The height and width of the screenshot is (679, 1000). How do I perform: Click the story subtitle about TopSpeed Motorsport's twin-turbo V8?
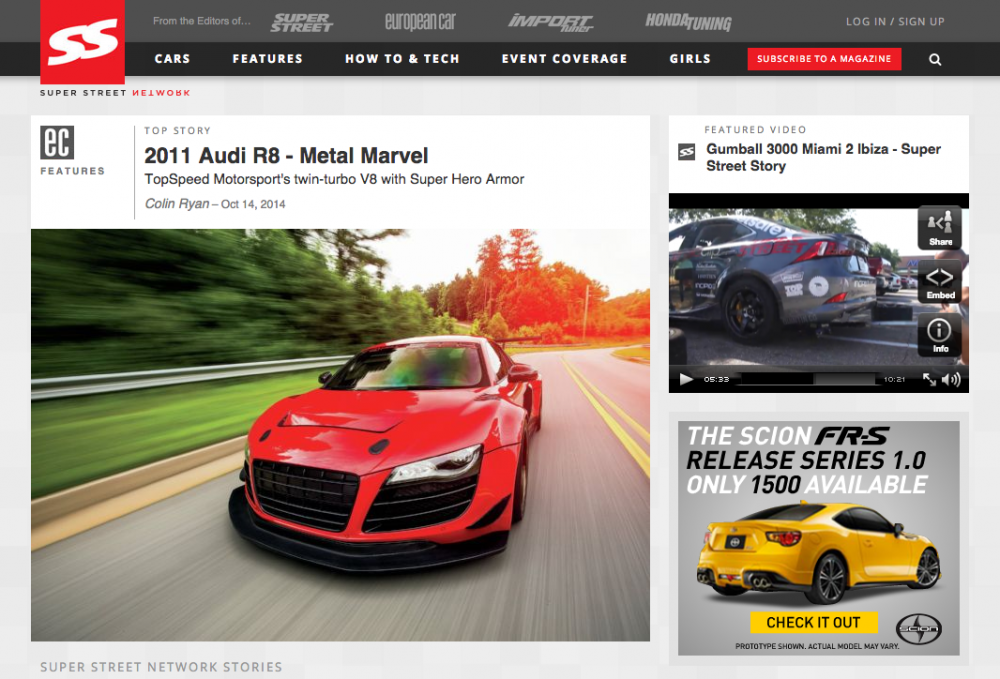[334, 179]
